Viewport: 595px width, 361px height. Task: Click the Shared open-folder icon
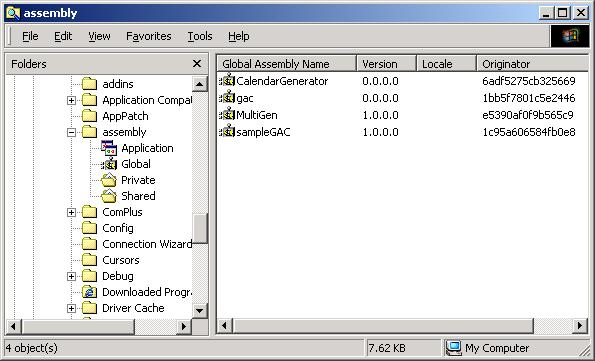[x=109, y=196]
